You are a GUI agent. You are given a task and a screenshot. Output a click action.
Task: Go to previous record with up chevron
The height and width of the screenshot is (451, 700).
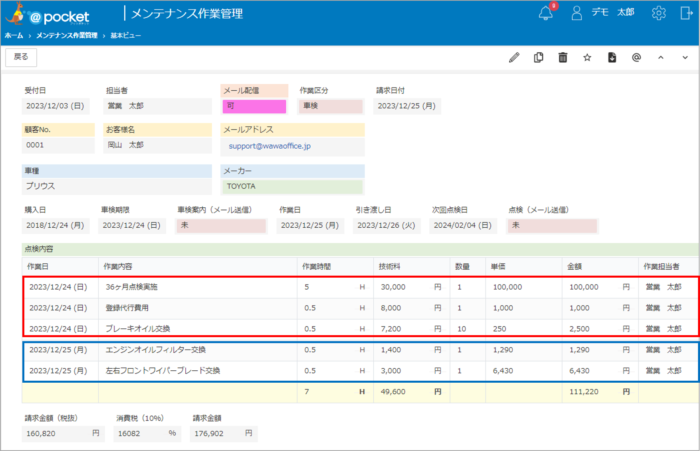[661, 58]
